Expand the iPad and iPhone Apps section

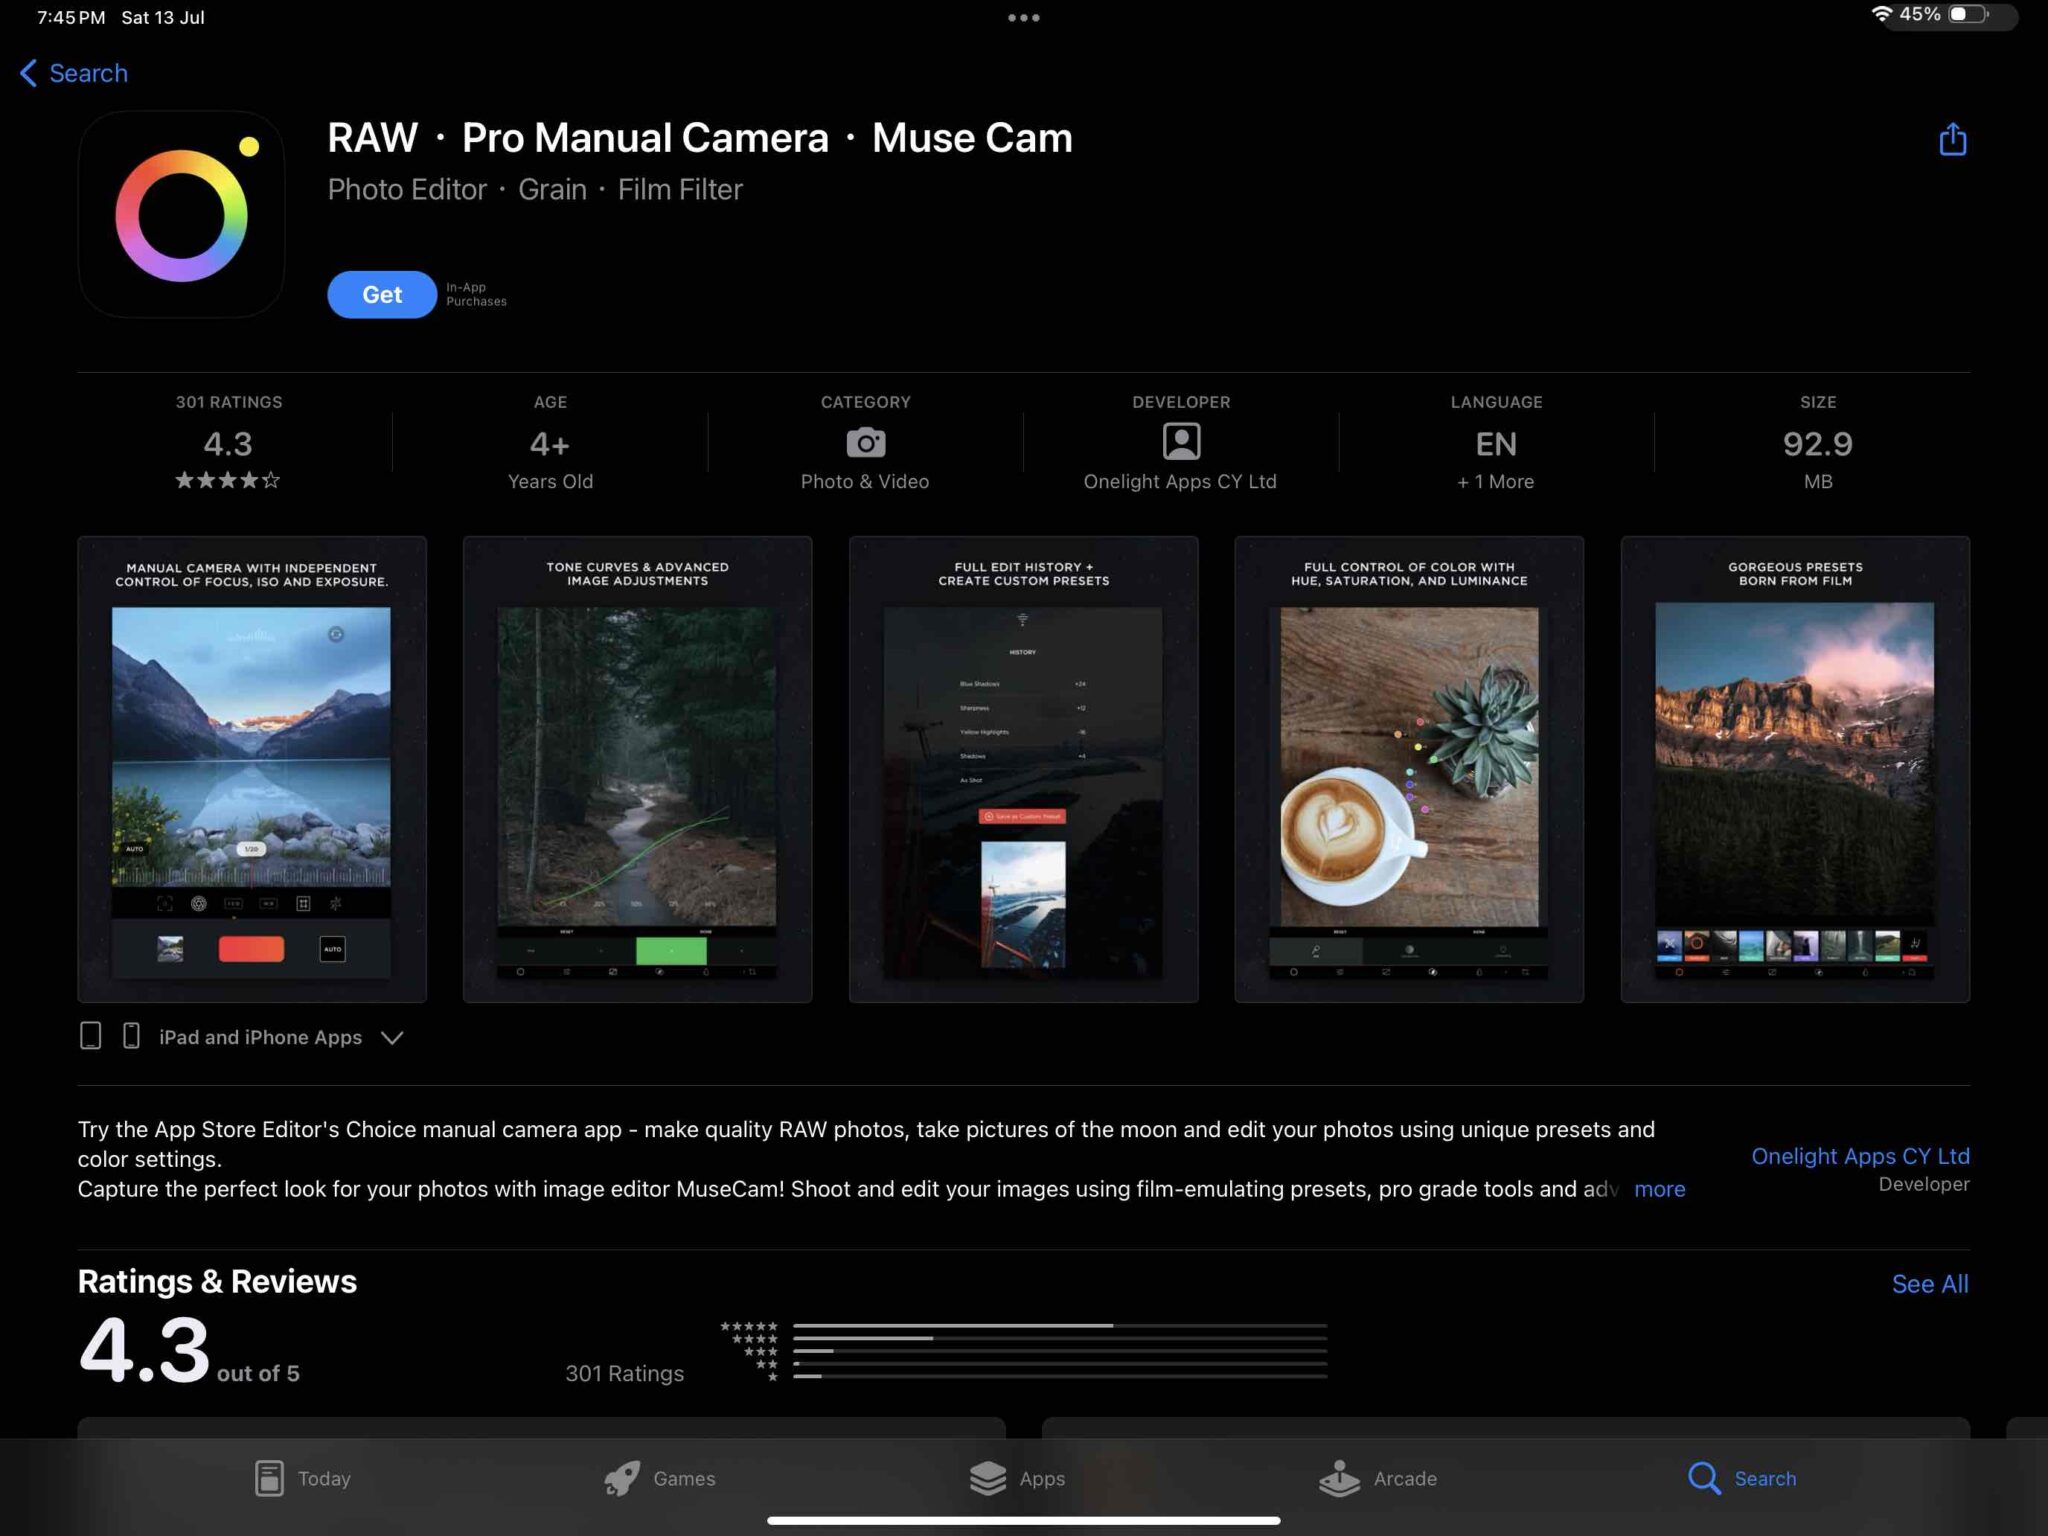[391, 1037]
